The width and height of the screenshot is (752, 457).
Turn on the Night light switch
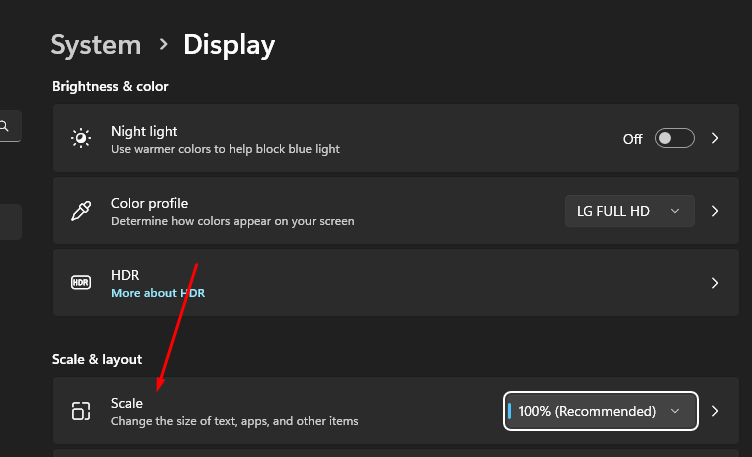[674, 138]
